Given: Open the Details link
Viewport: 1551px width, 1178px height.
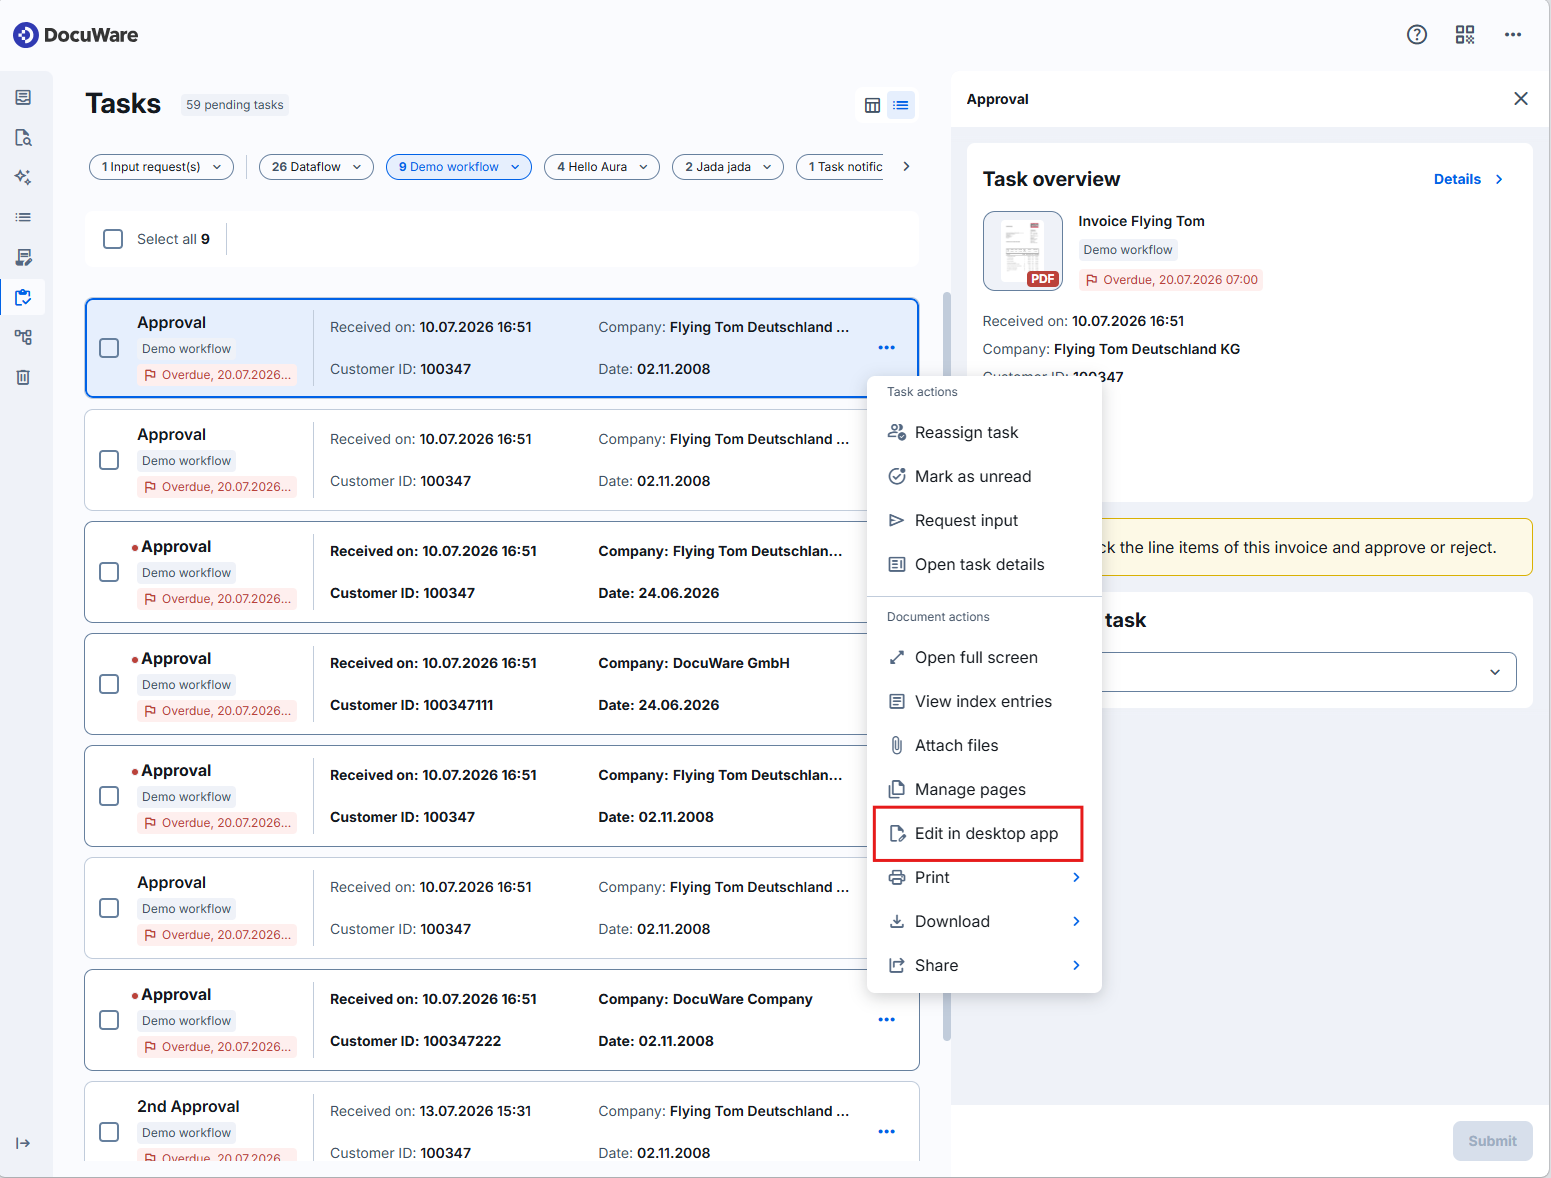Looking at the screenshot, I should pyautogui.click(x=1468, y=180).
